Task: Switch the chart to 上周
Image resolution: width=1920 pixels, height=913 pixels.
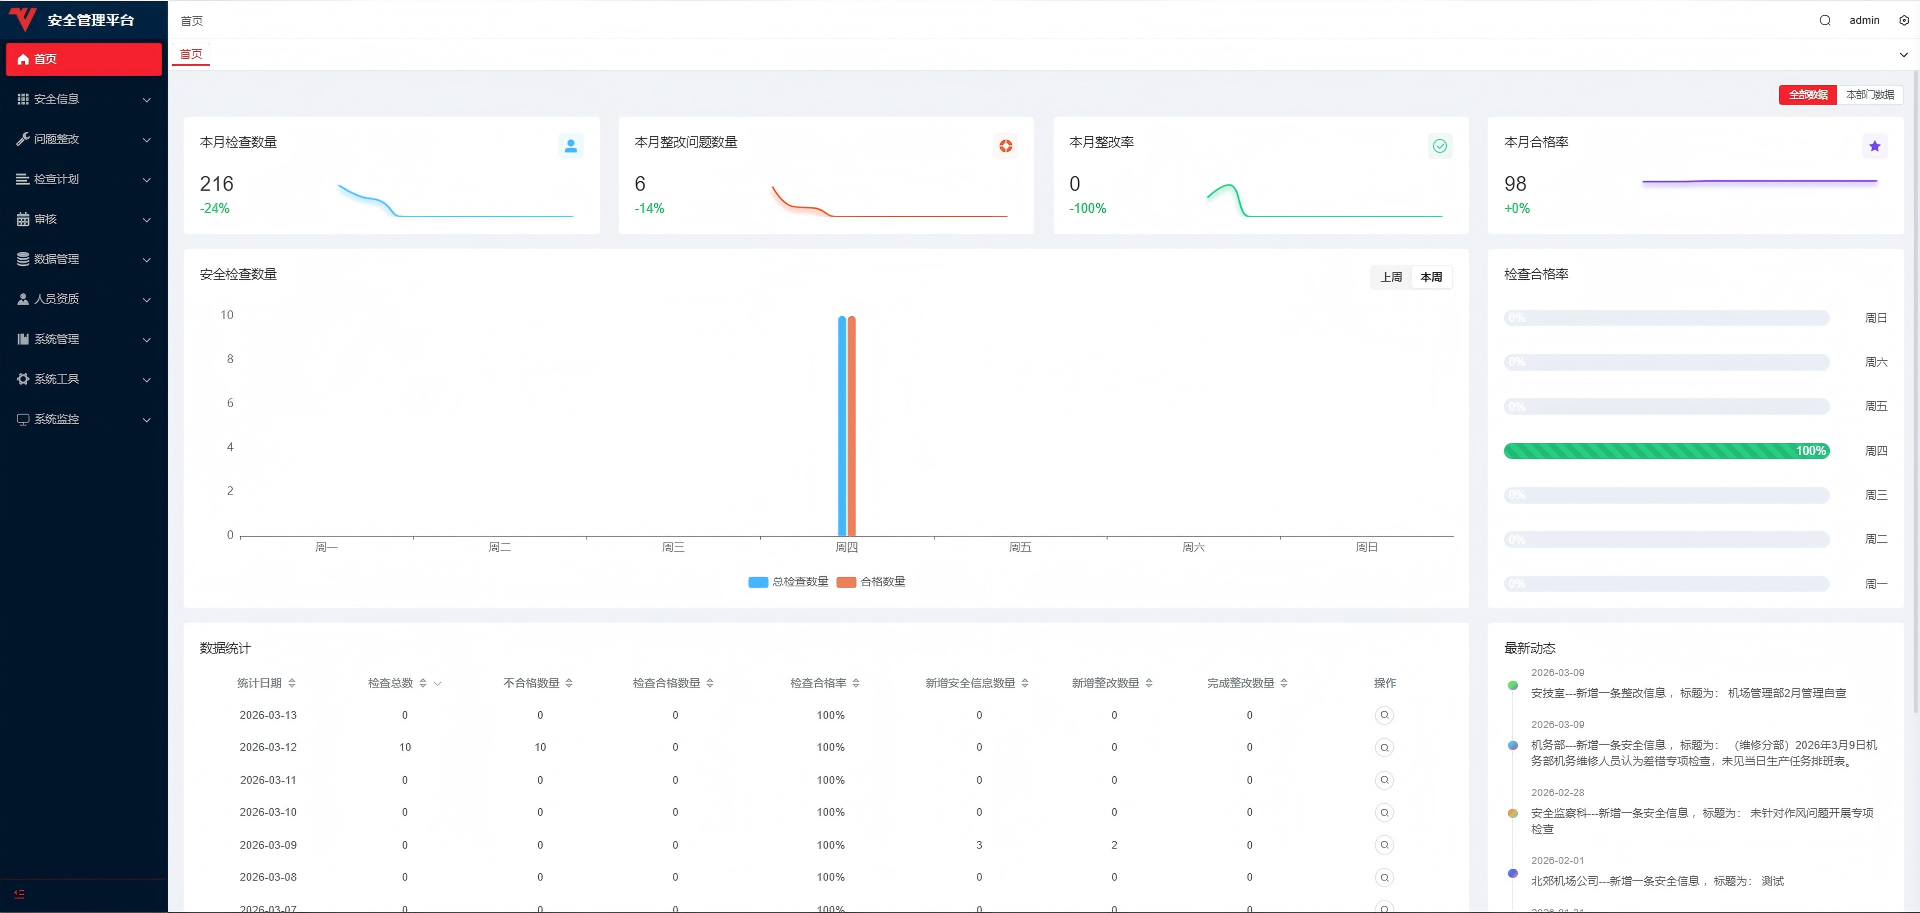Action: pyautogui.click(x=1391, y=277)
